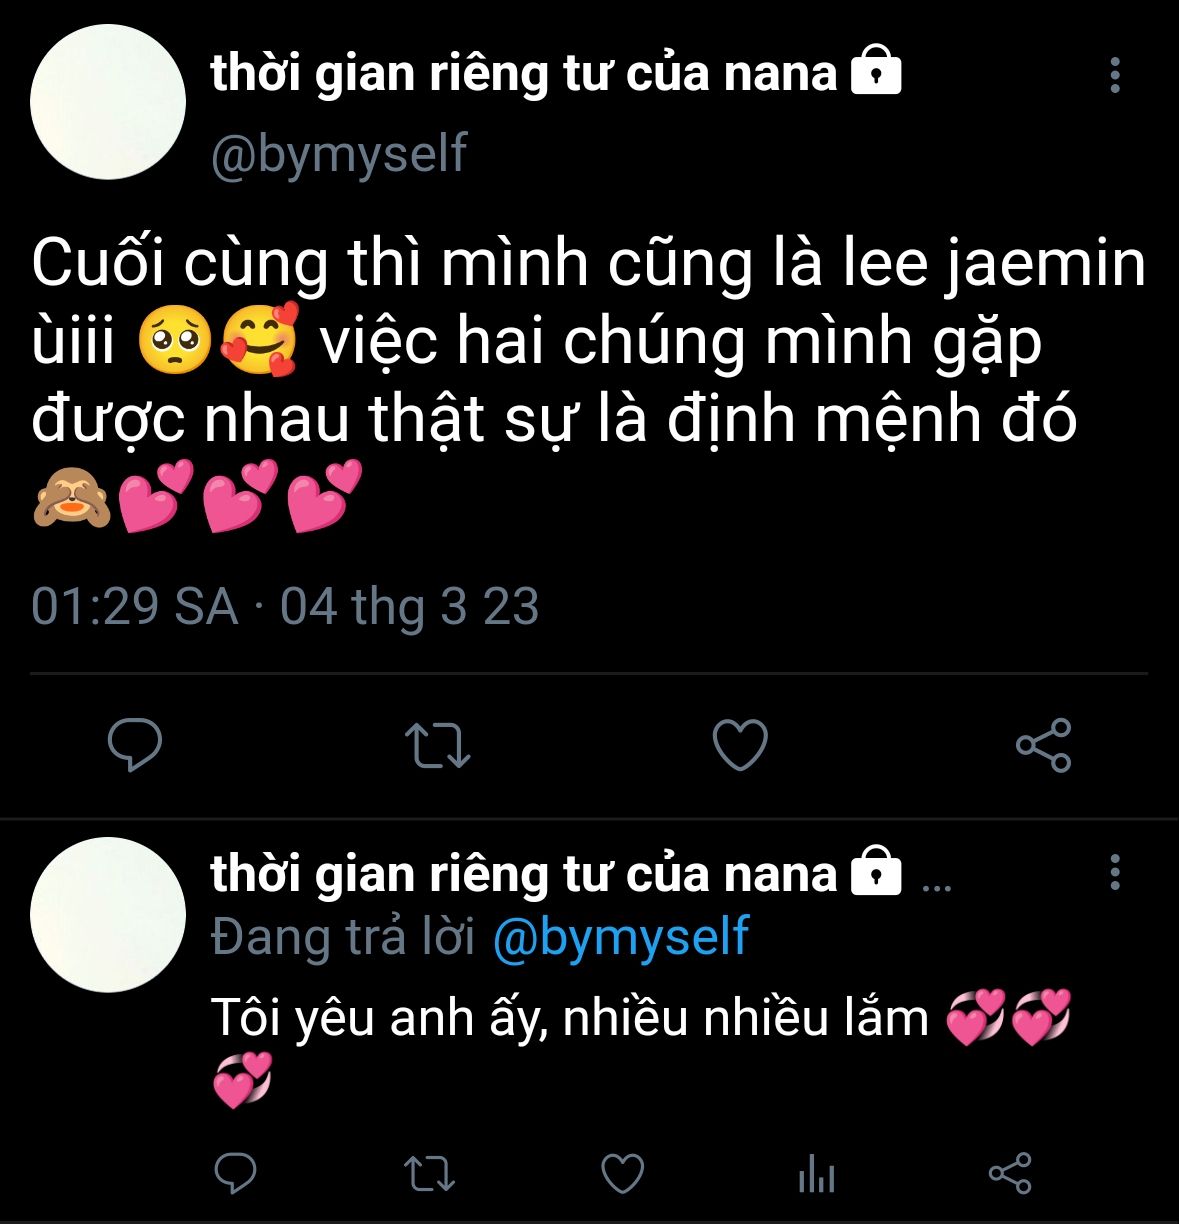Reply to the main lee jaemin tweet
Viewport: 1179px width, 1224px height.
point(135,745)
